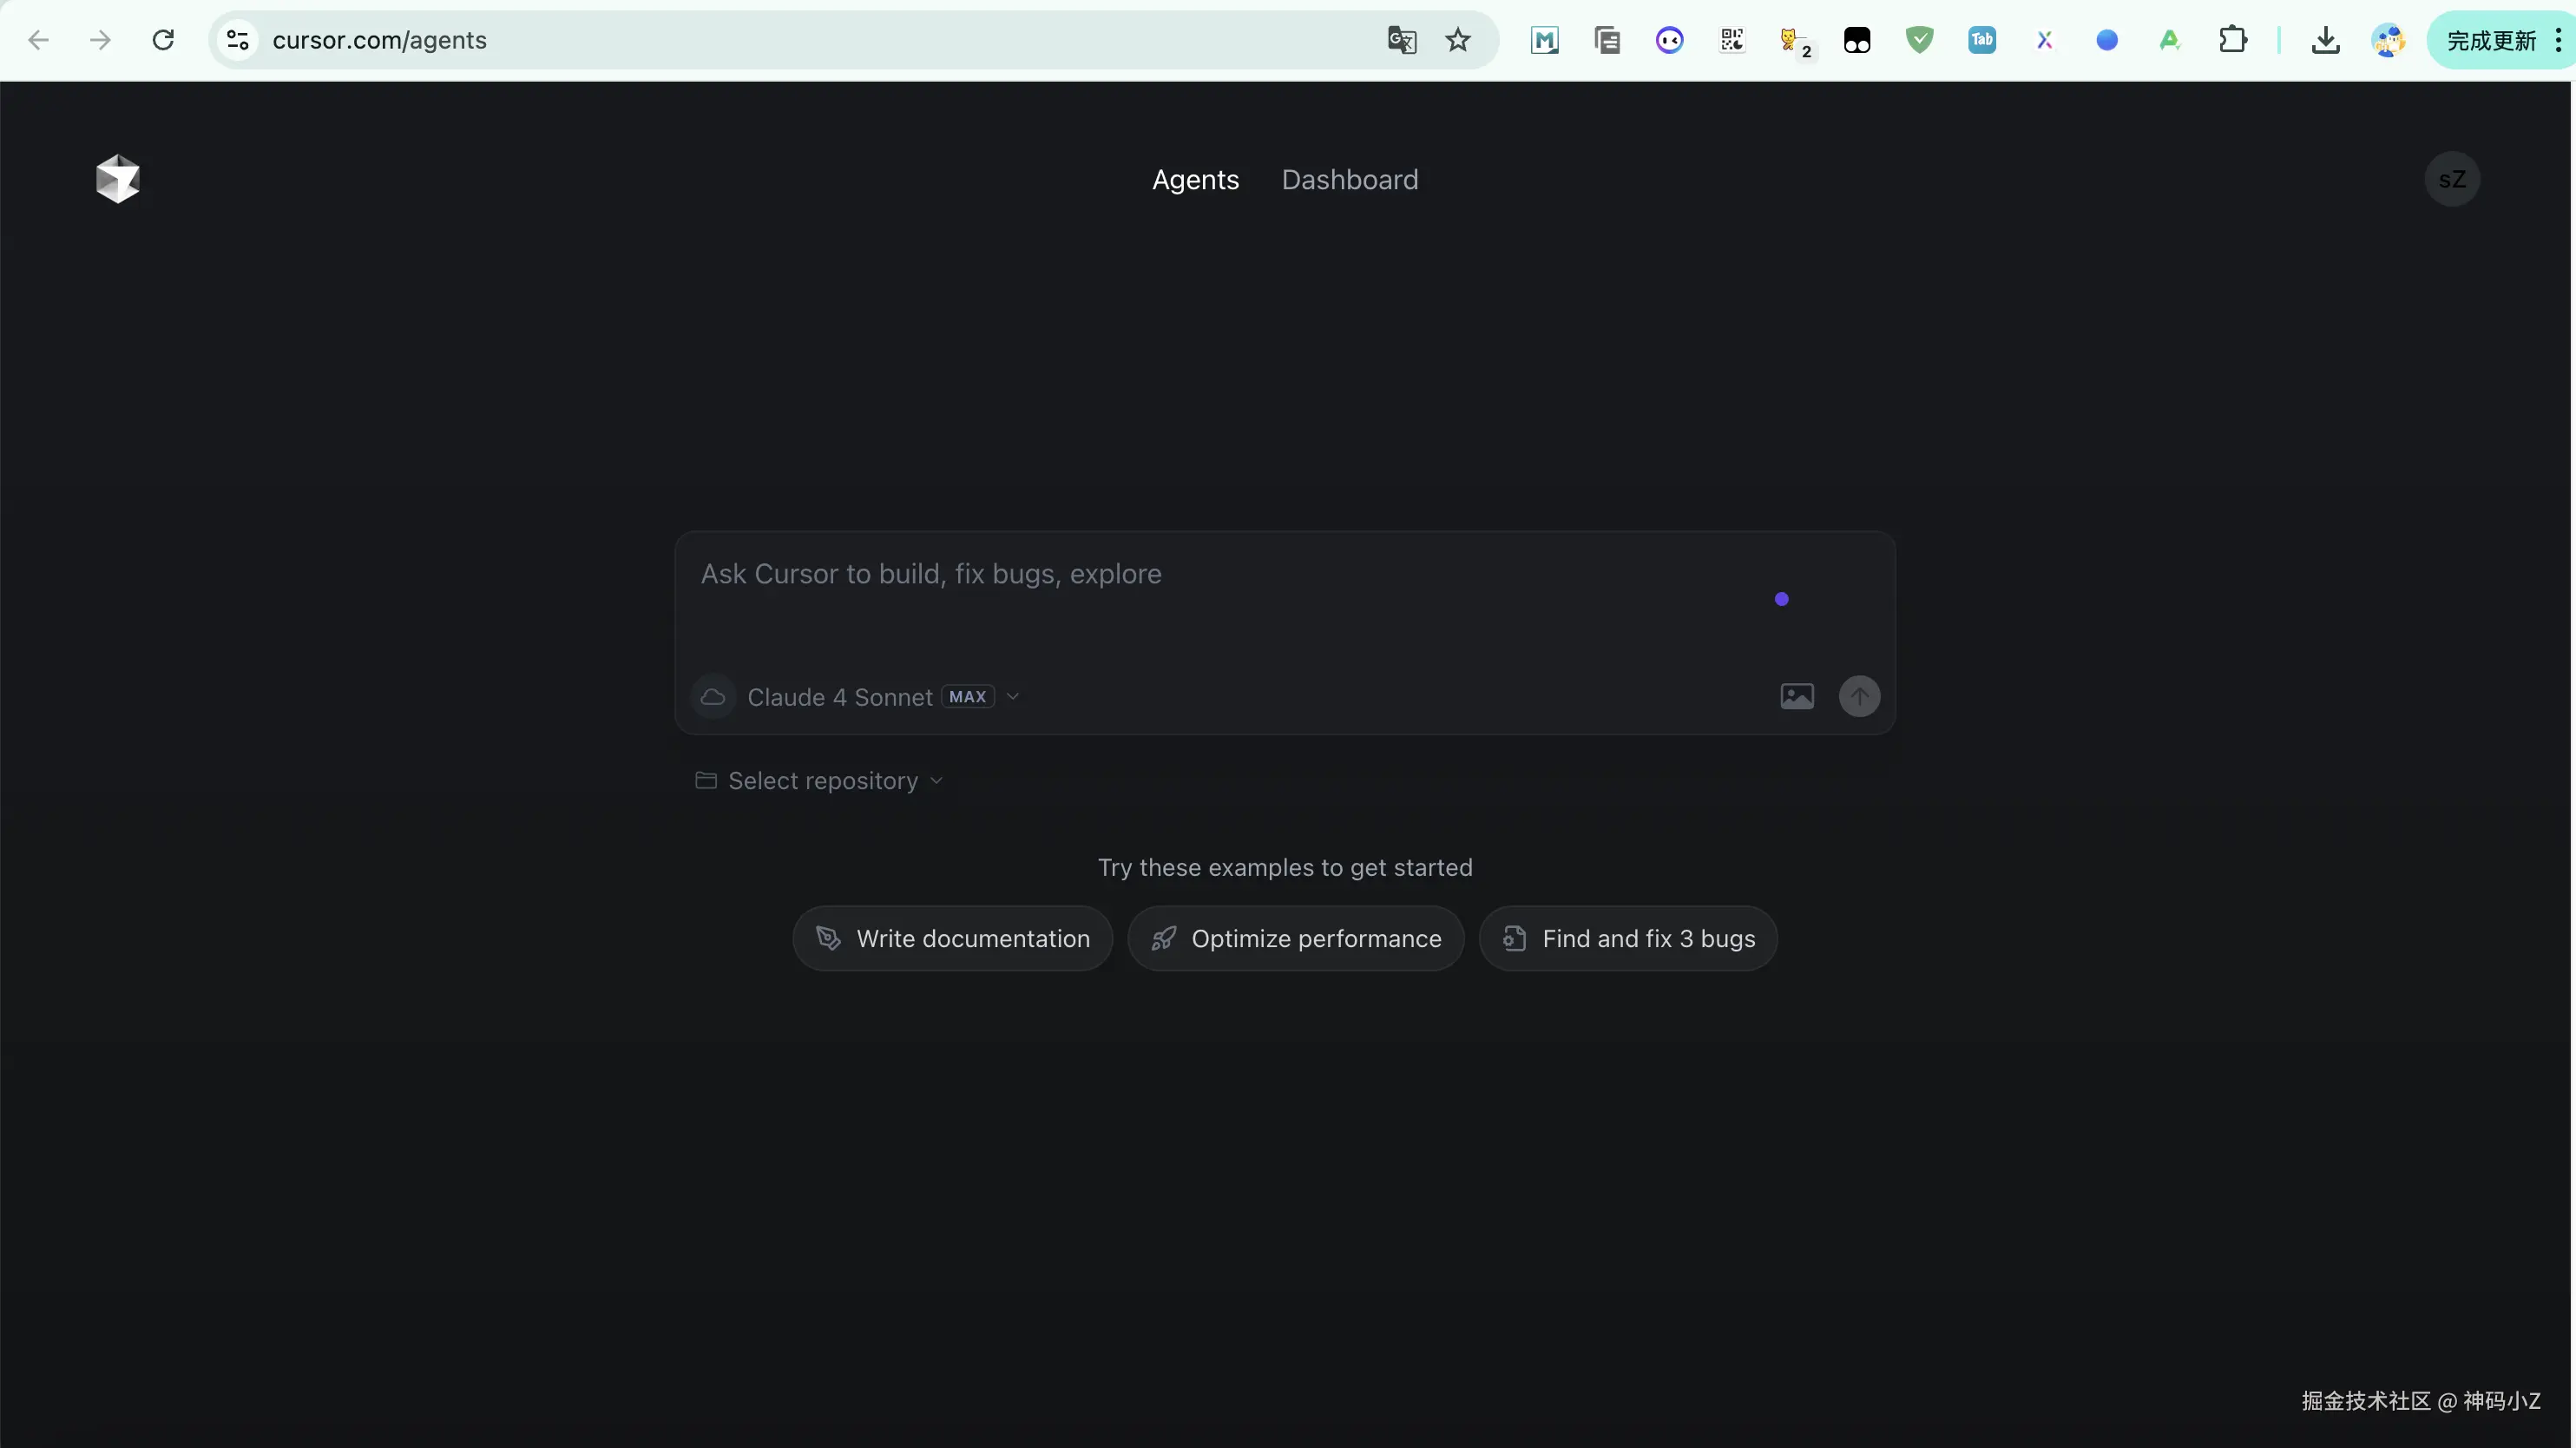Reload the page with refresh icon
This screenshot has height=1448, width=2576.
pos(163,40)
